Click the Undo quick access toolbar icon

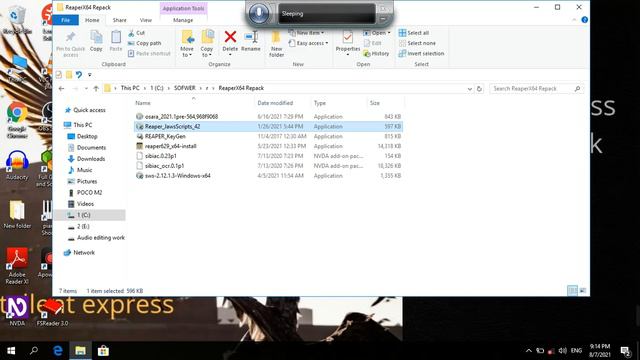(79, 74)
